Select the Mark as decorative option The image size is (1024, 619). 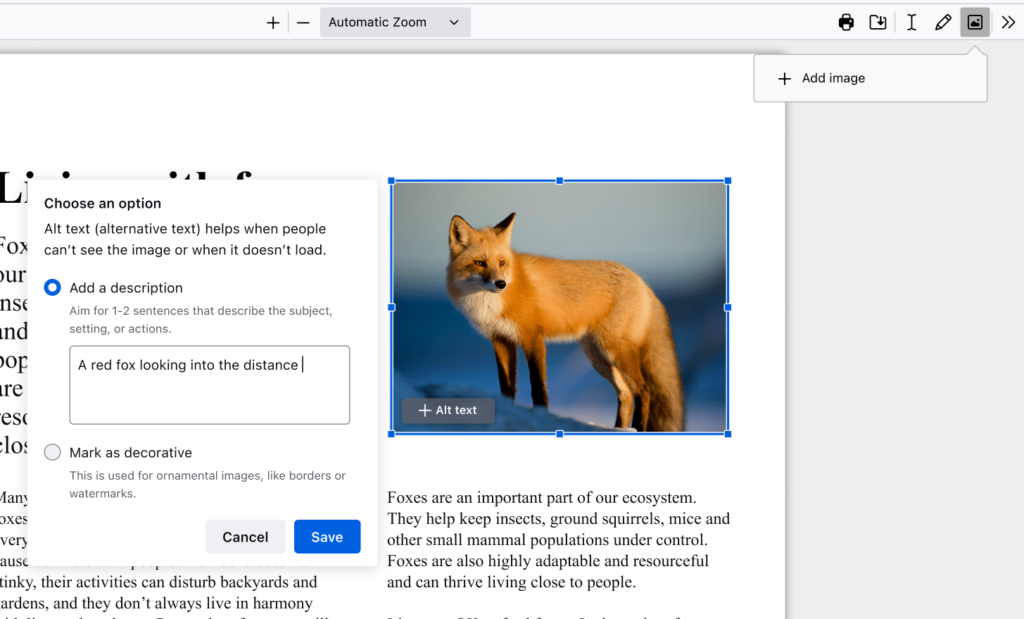click(52, 452)
